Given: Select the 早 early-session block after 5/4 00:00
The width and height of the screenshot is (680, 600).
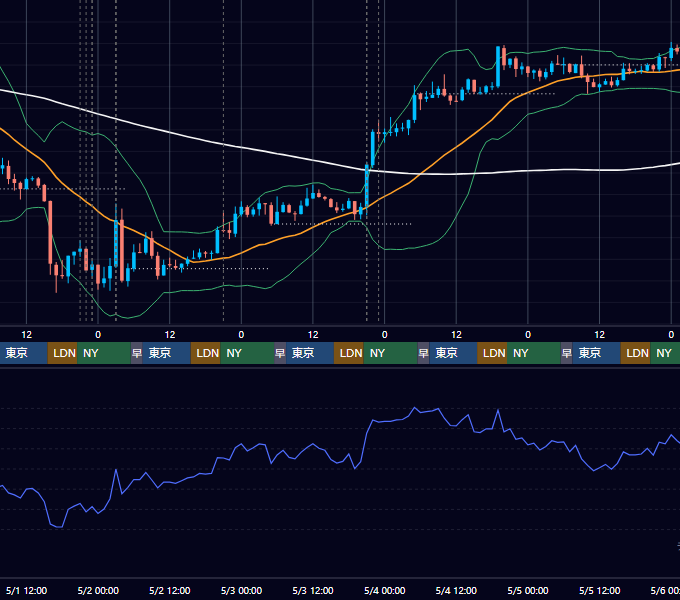Looking at the screenshot, I should point(423,353).
